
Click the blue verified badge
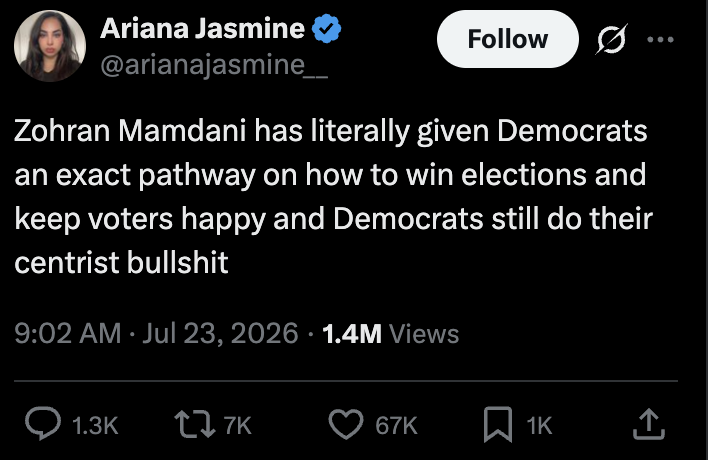(x=327, y=29)
